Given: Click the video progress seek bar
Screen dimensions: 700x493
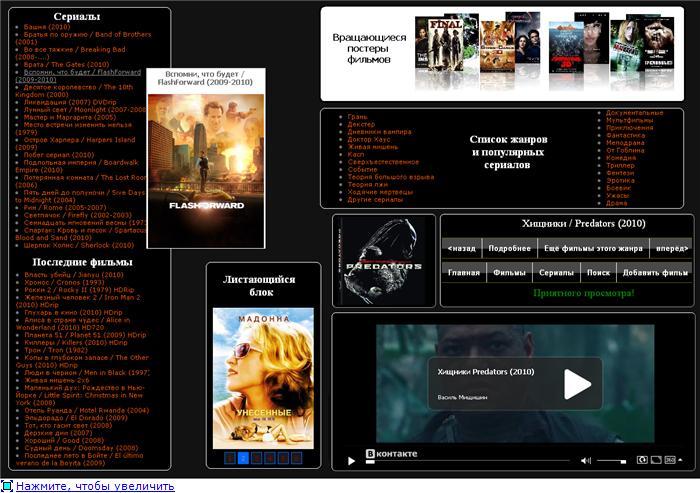Looking at the screenshot, I should (x=467, y=461).
